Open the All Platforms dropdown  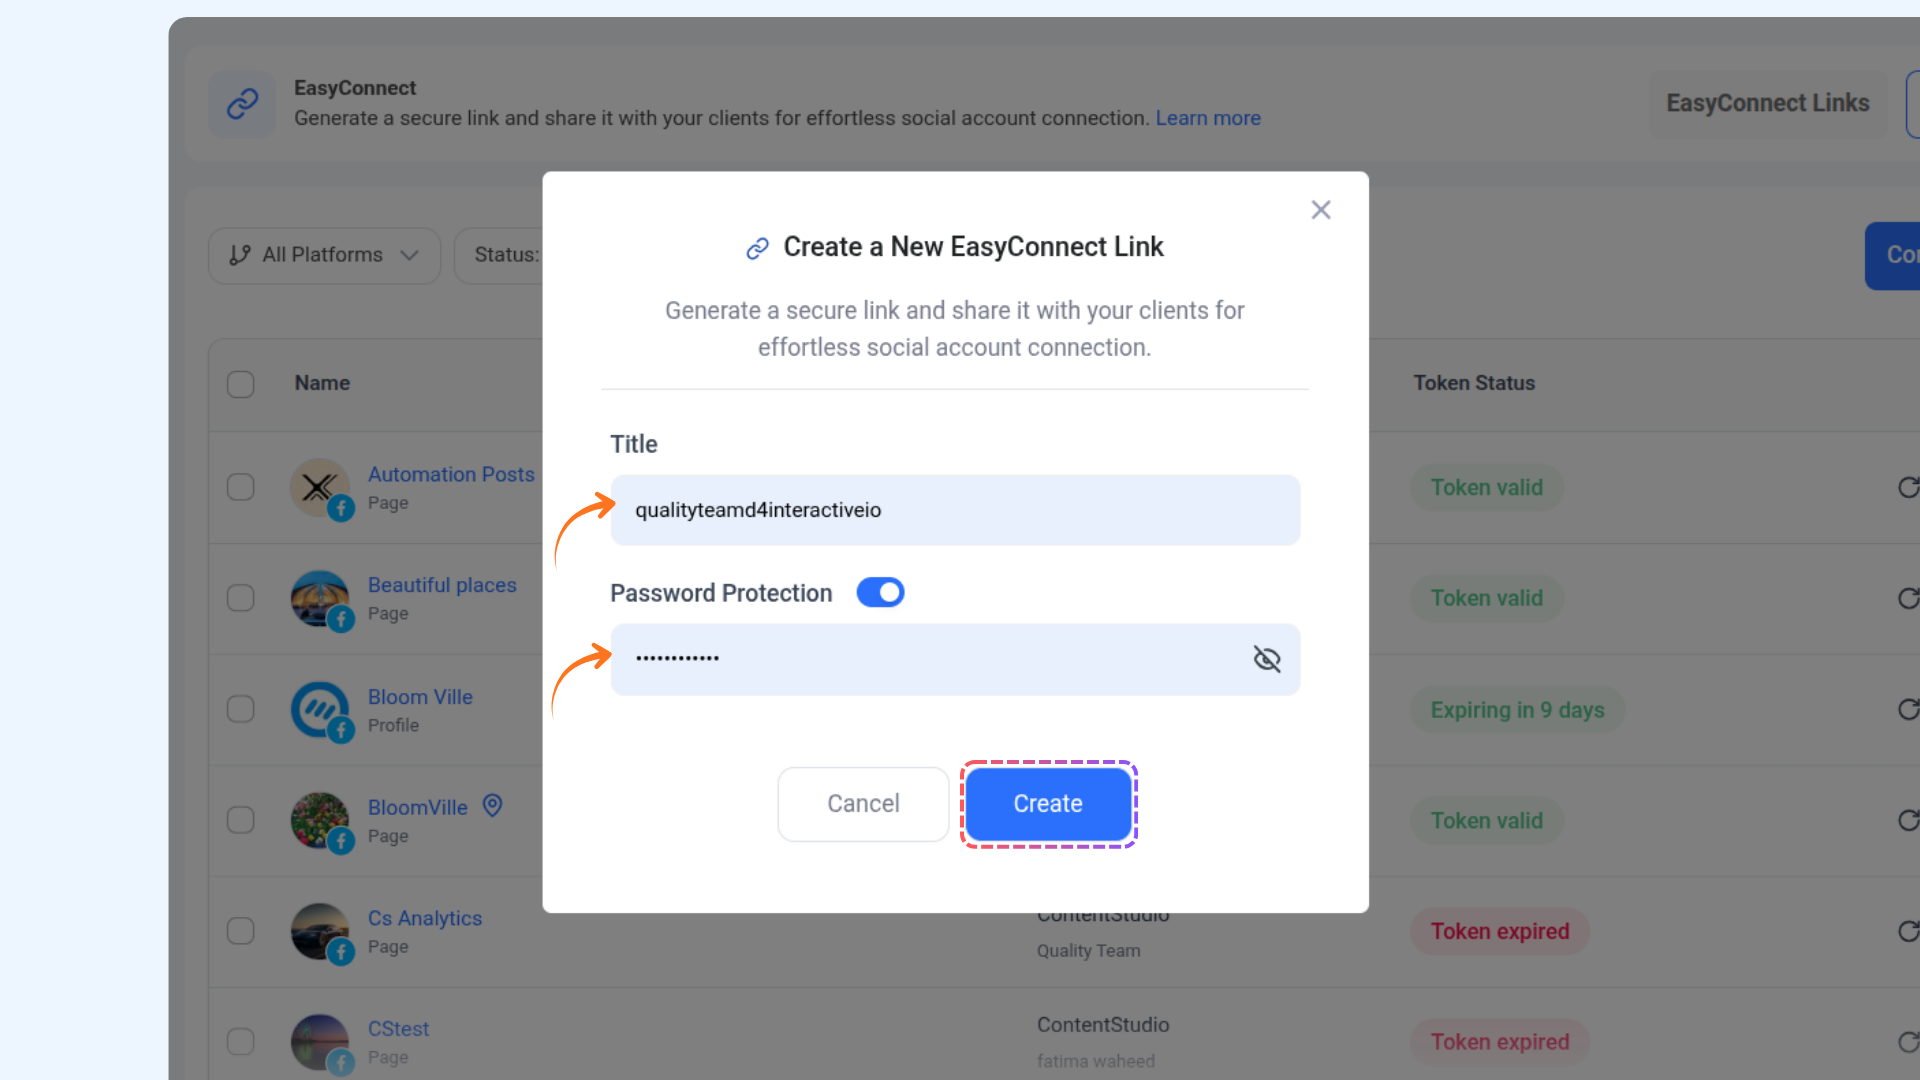point(324,255)
